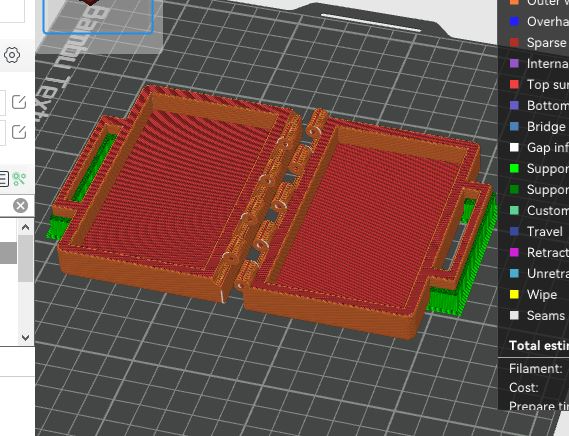Select the plate thumbnail outlined in blue
Viewport: 569px width, 436px height.
[98, 16]
